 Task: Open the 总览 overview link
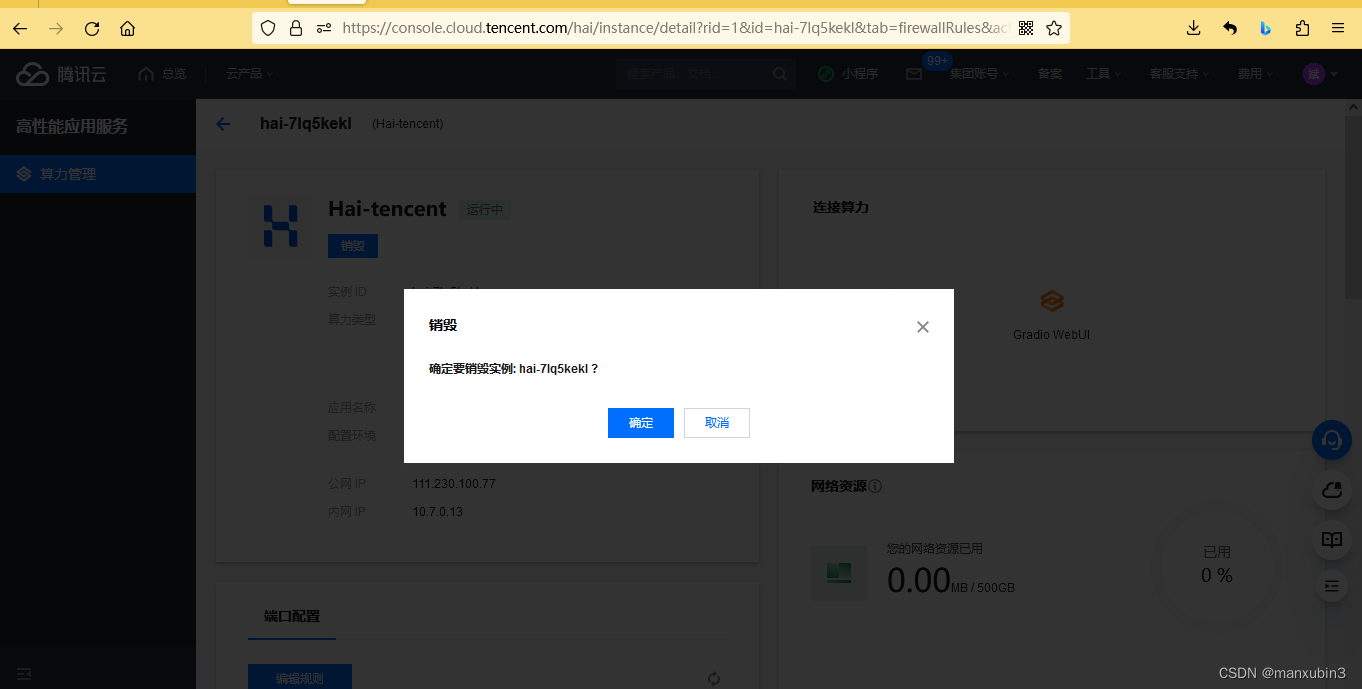pyautogui.click(x=163, y=74)
